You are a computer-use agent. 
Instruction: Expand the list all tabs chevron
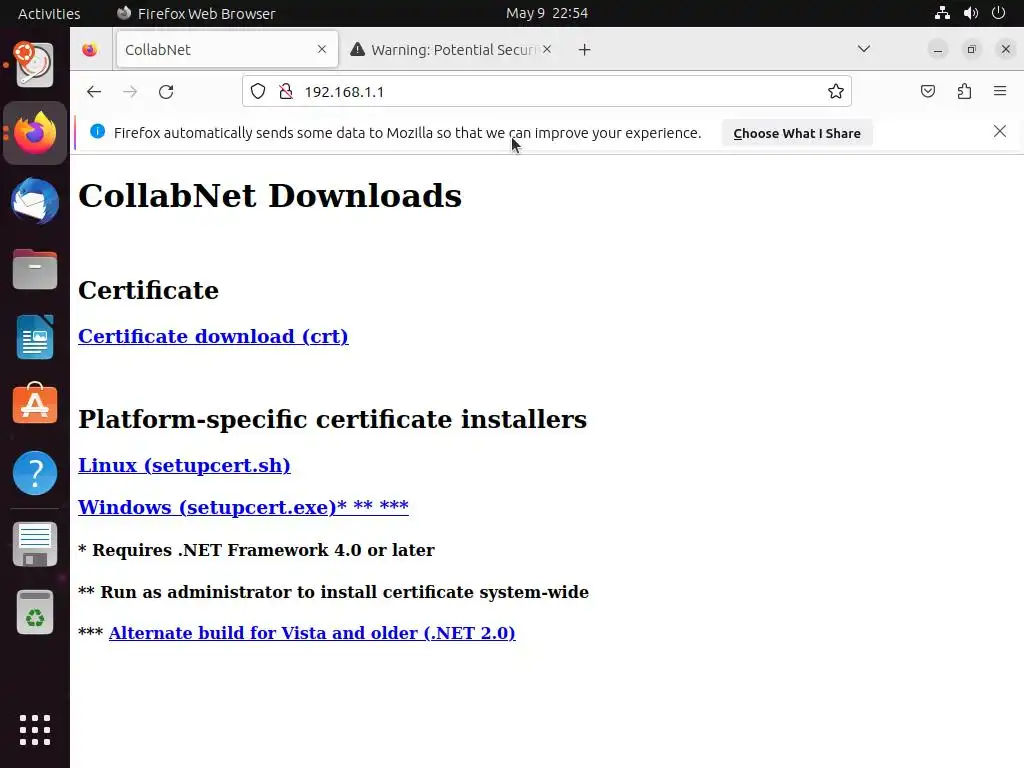point(863,49)
